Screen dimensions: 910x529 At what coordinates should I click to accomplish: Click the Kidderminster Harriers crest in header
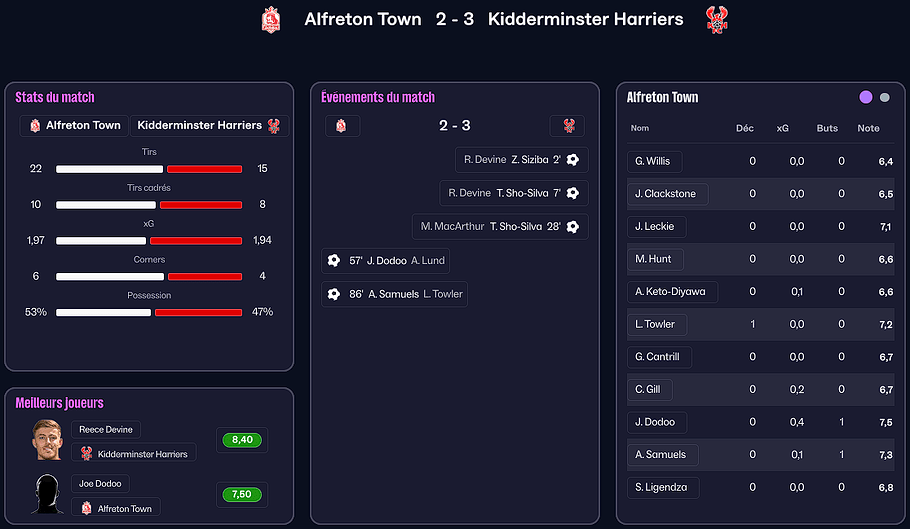point(716,20)
